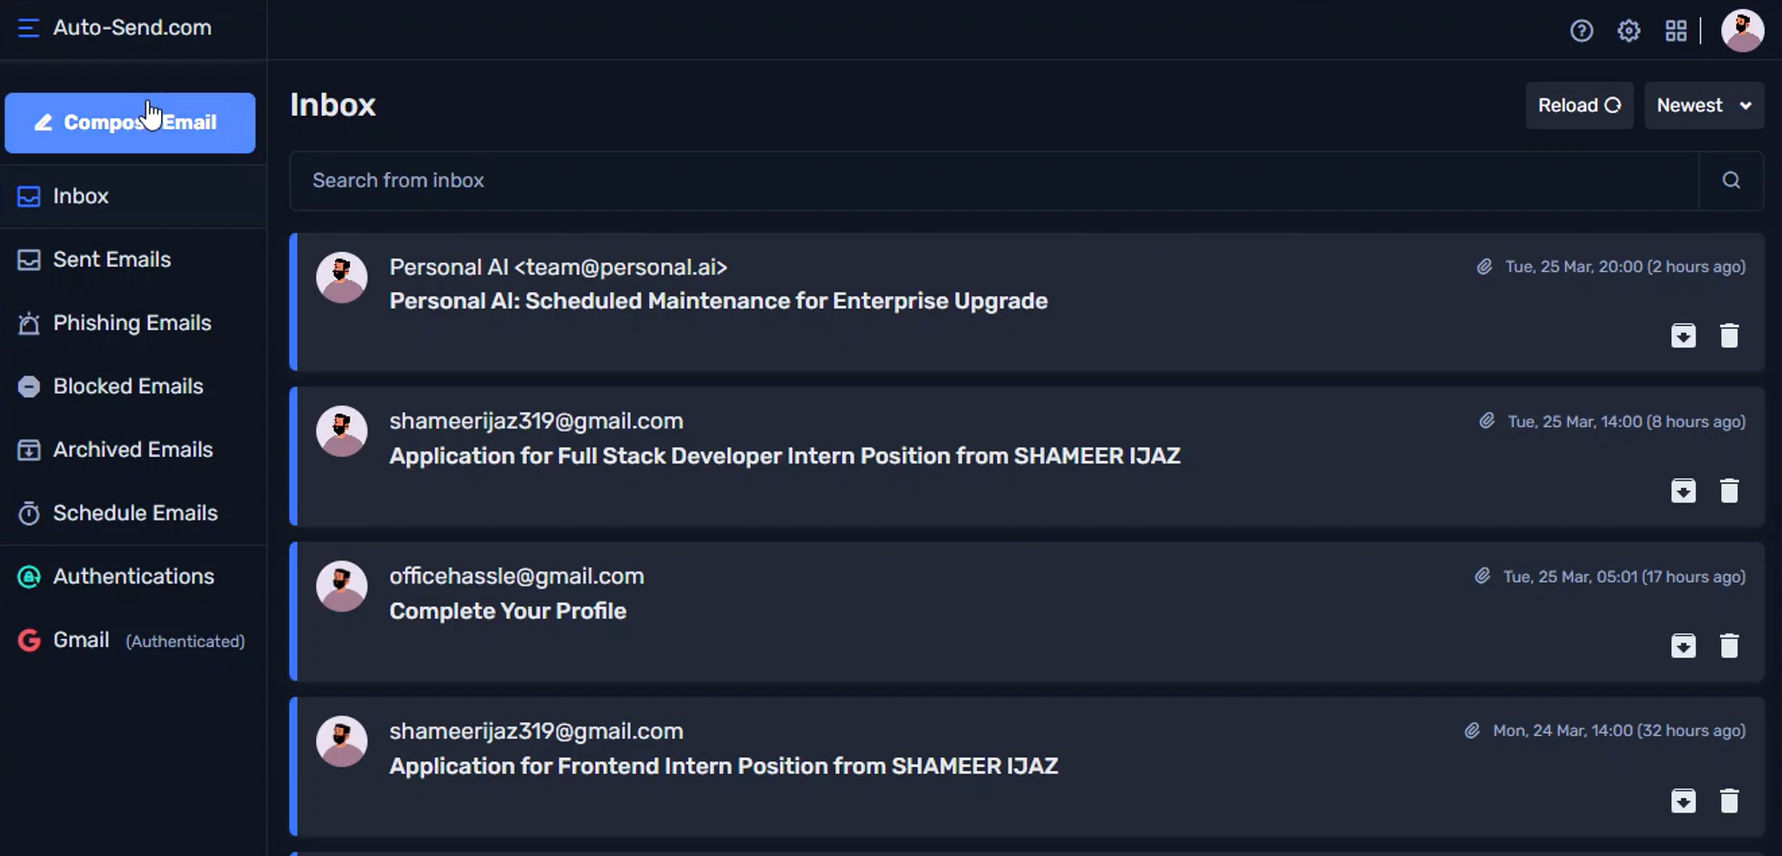Delete the Frontend Intern Position email
The height and width of the screenshot is (856, 1782).
coord(1729,800)
